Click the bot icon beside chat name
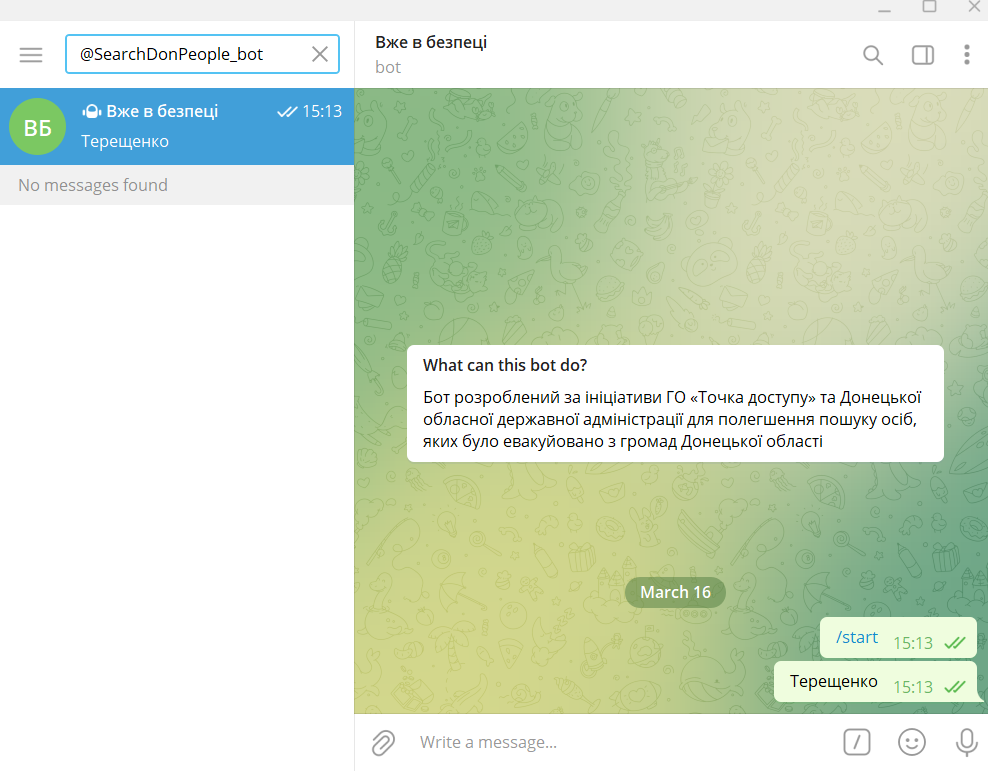Viewport: 988px width, 771px height. [92, 111]
